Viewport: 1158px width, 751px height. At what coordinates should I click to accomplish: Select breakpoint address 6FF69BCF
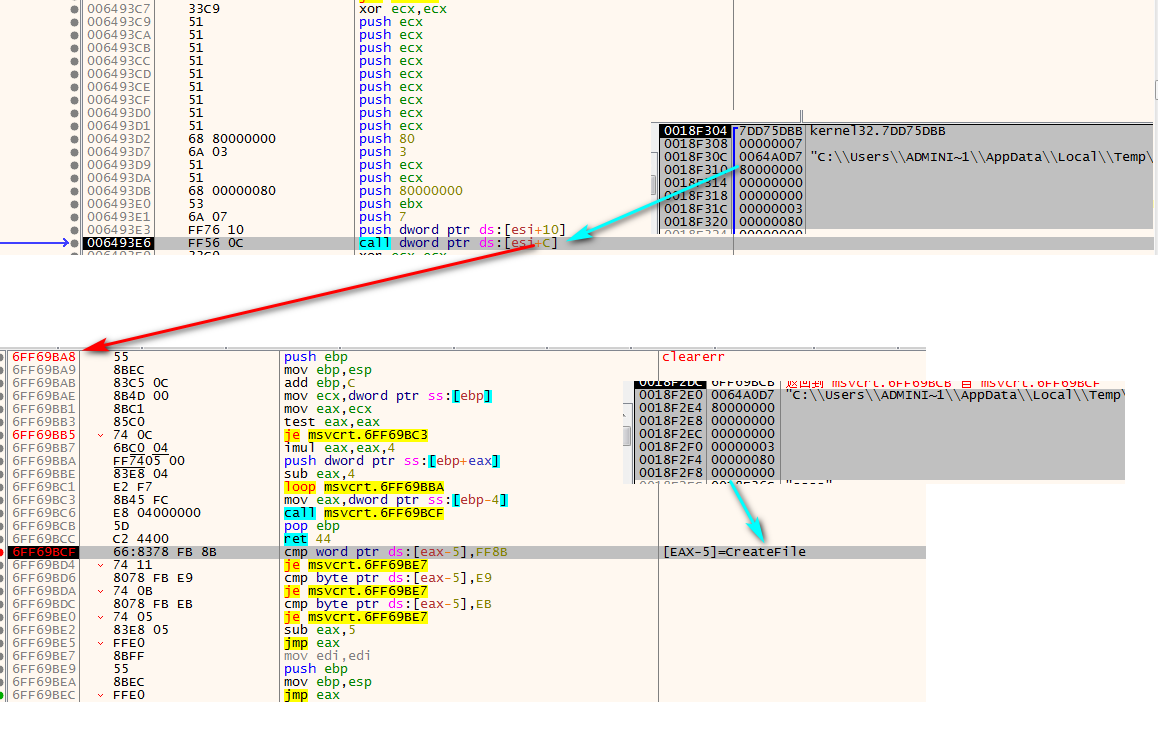(x=44, y=552)
